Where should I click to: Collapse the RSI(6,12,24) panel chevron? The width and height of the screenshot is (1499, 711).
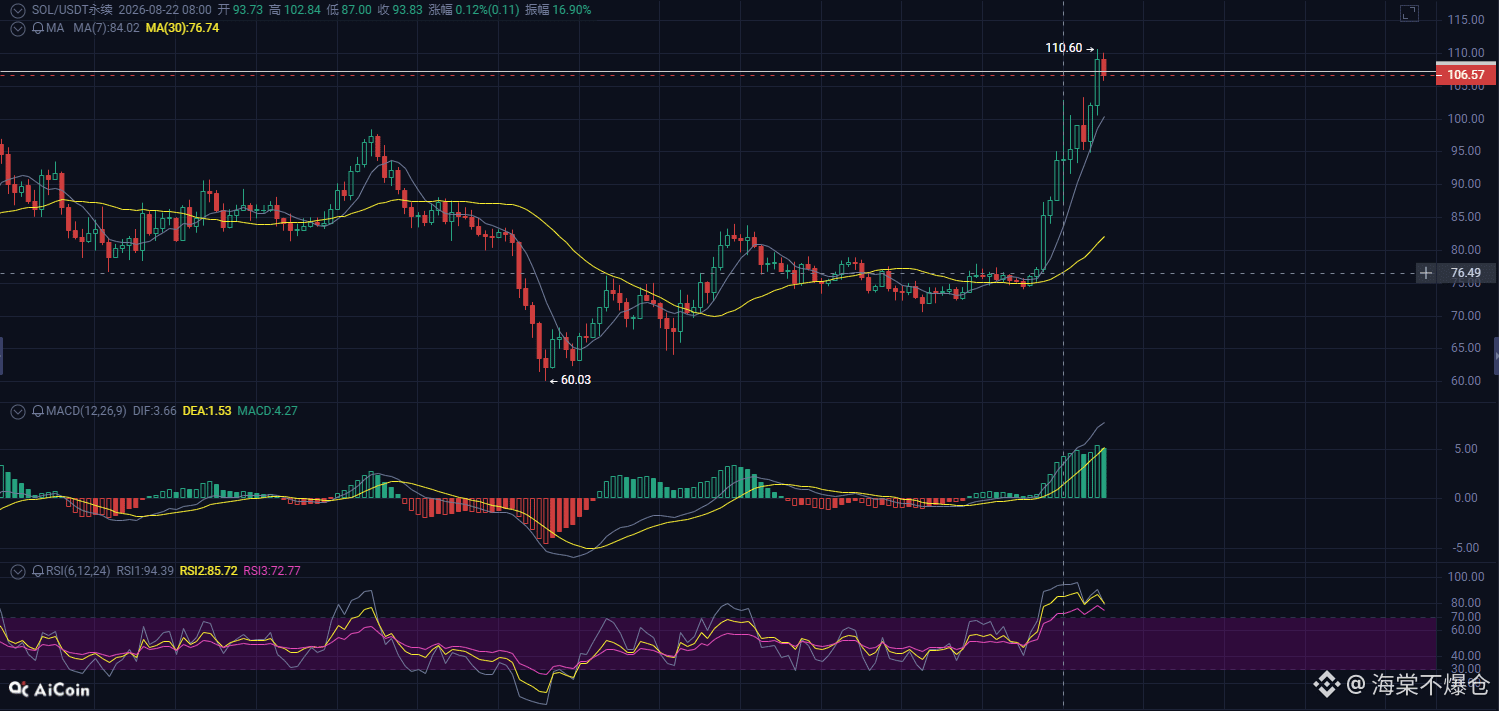point(17,571)
